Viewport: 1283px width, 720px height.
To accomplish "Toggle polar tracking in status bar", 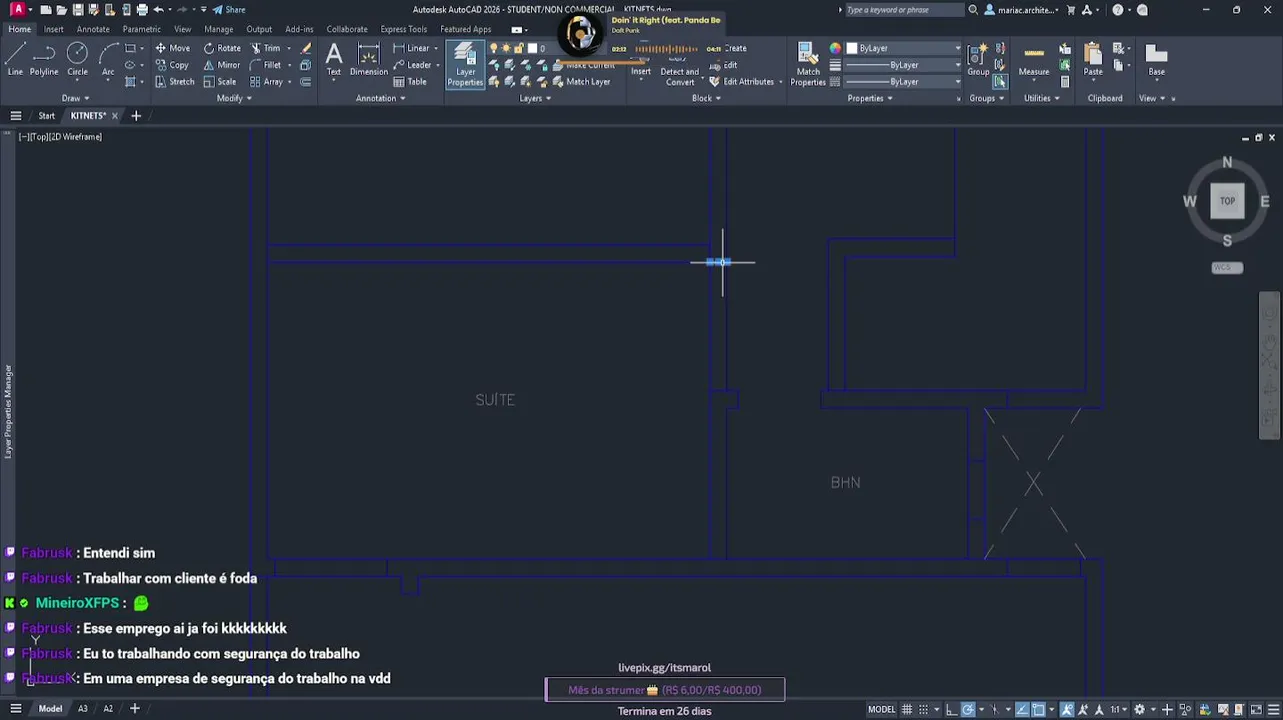I will point(968,709).
